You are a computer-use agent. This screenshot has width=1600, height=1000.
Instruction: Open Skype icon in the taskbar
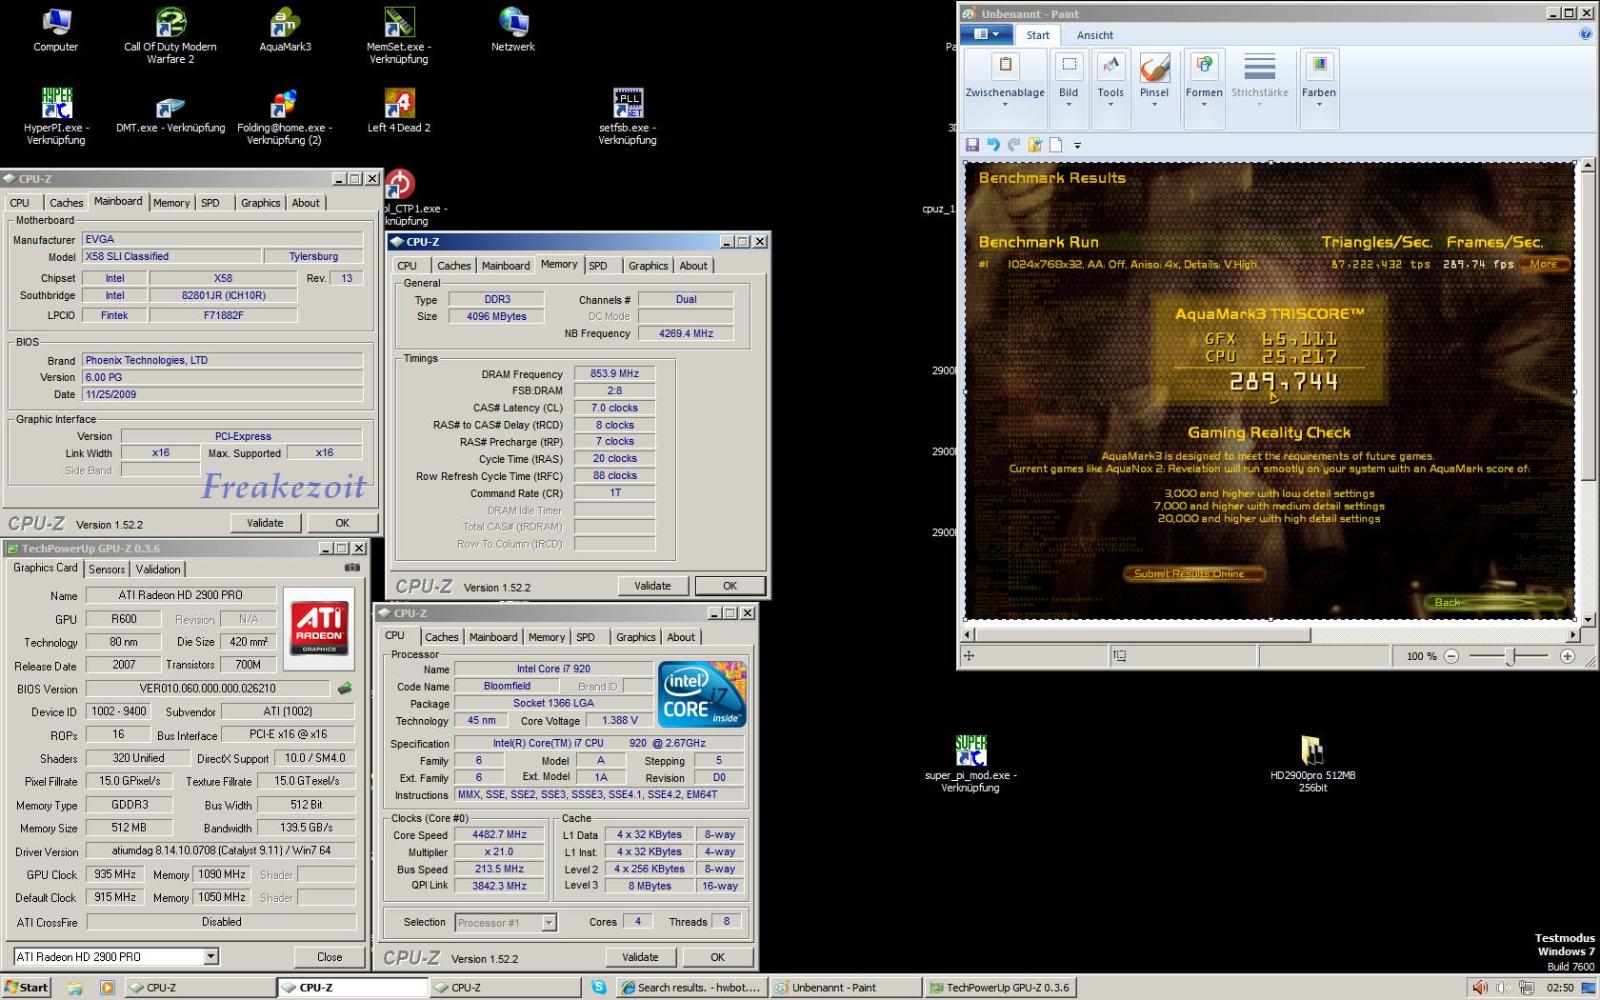[x=599, y=987]
